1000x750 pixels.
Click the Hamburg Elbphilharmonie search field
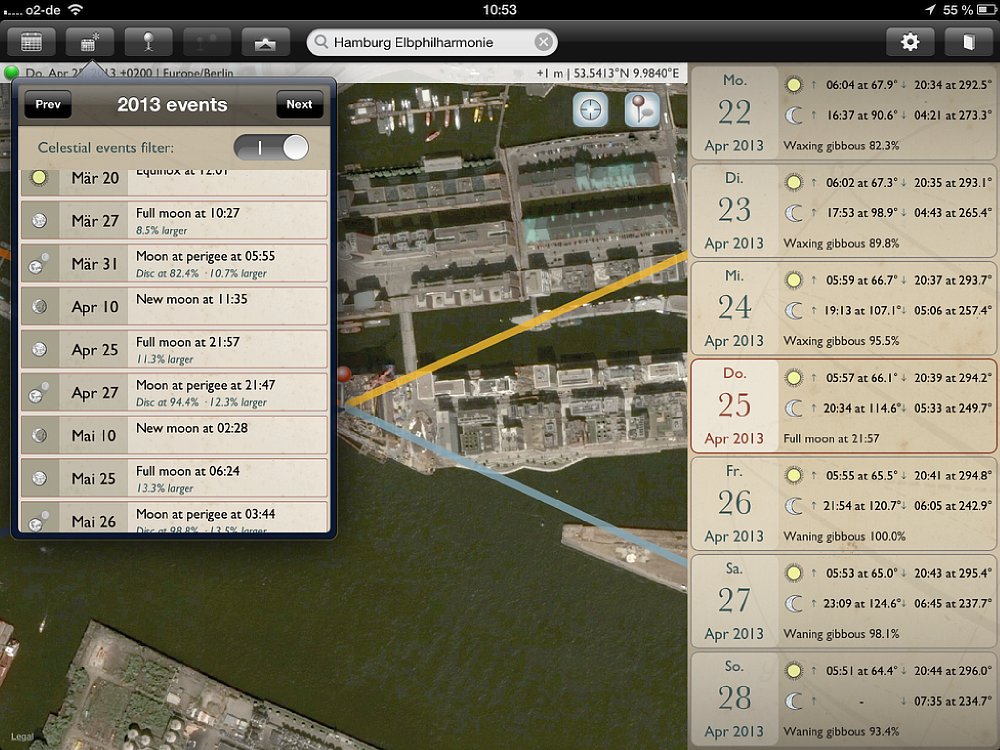click(x=425, y=42)
